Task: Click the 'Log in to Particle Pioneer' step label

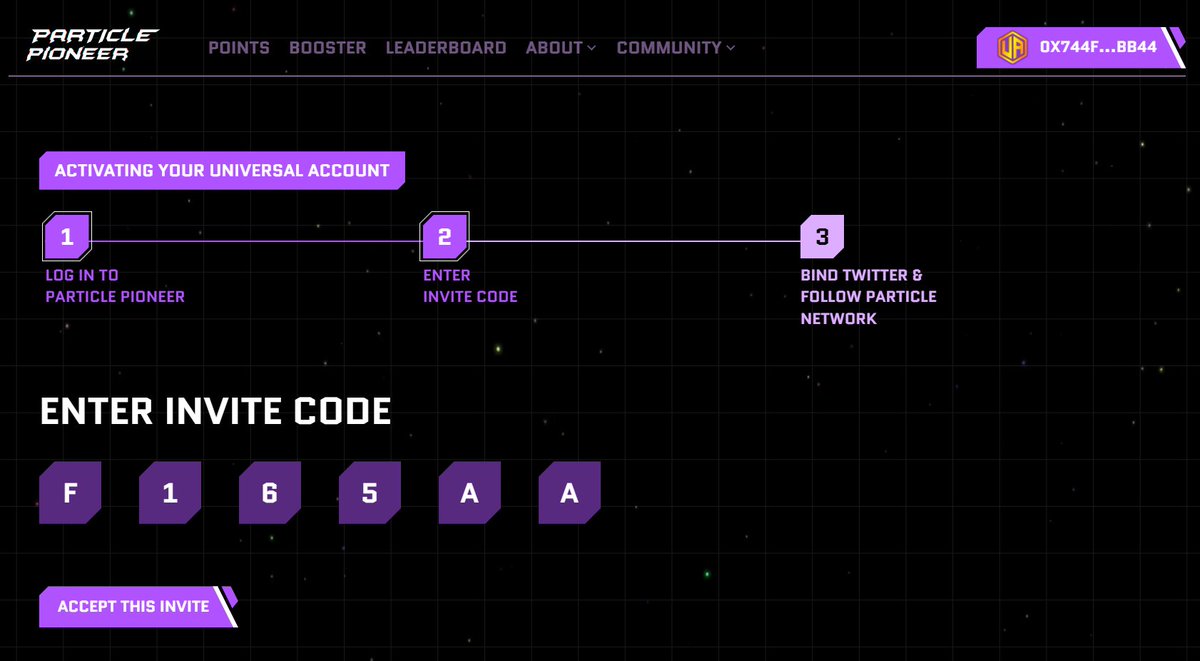Action: tap(115, 286)
